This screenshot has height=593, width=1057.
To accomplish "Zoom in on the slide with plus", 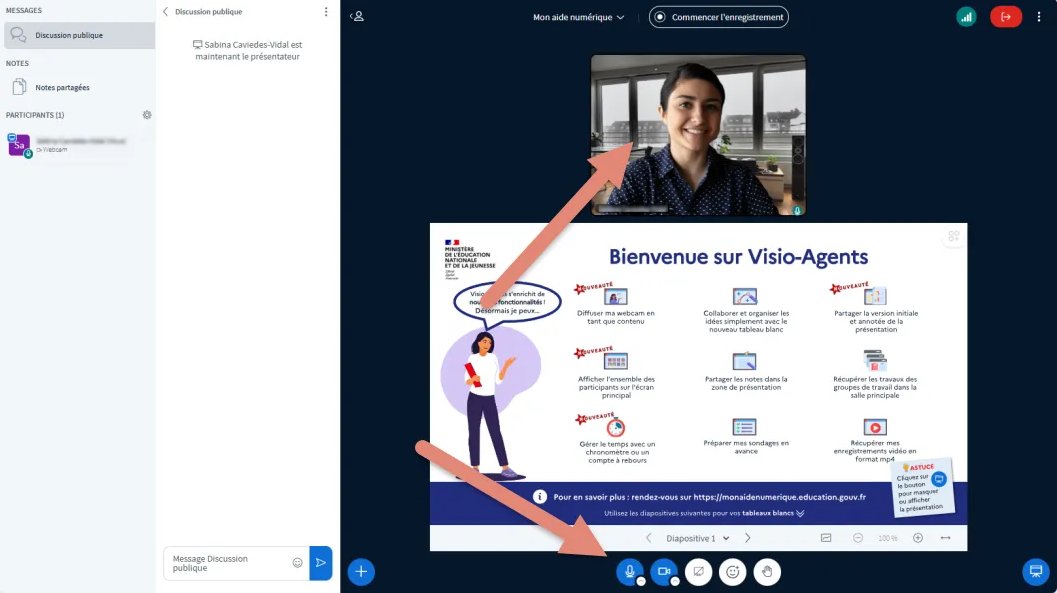I will tap(918, 538).
